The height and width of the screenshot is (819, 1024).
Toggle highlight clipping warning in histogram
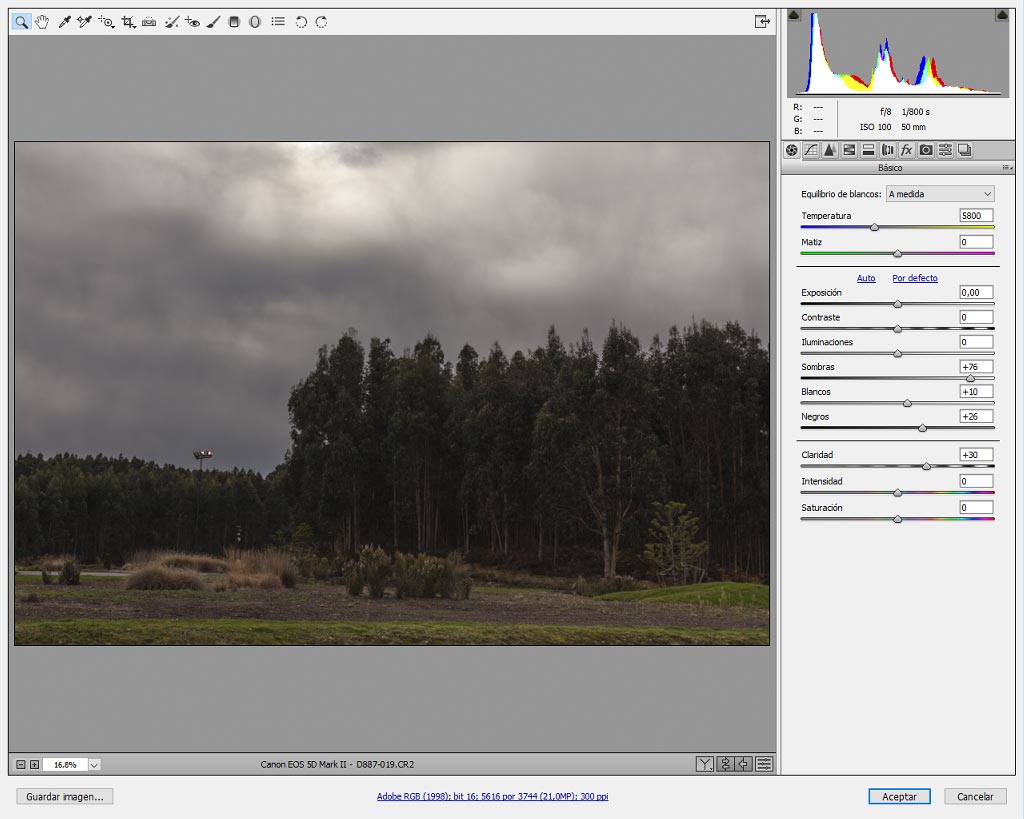coord(1002,14)
